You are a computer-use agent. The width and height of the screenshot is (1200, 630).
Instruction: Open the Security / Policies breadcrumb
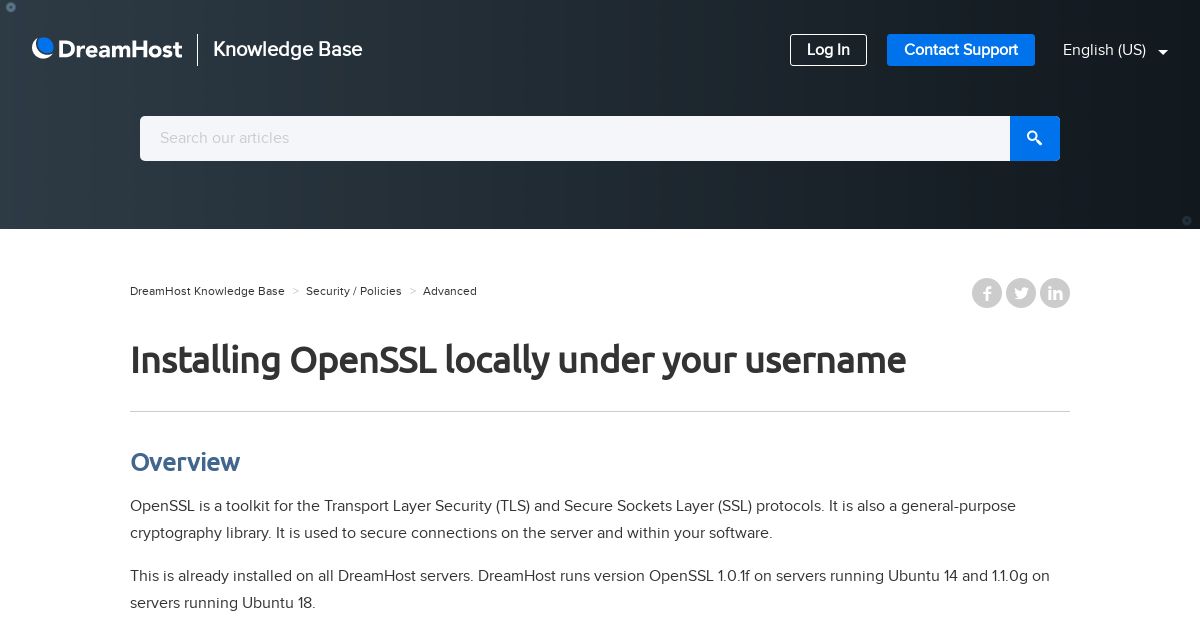353,291
